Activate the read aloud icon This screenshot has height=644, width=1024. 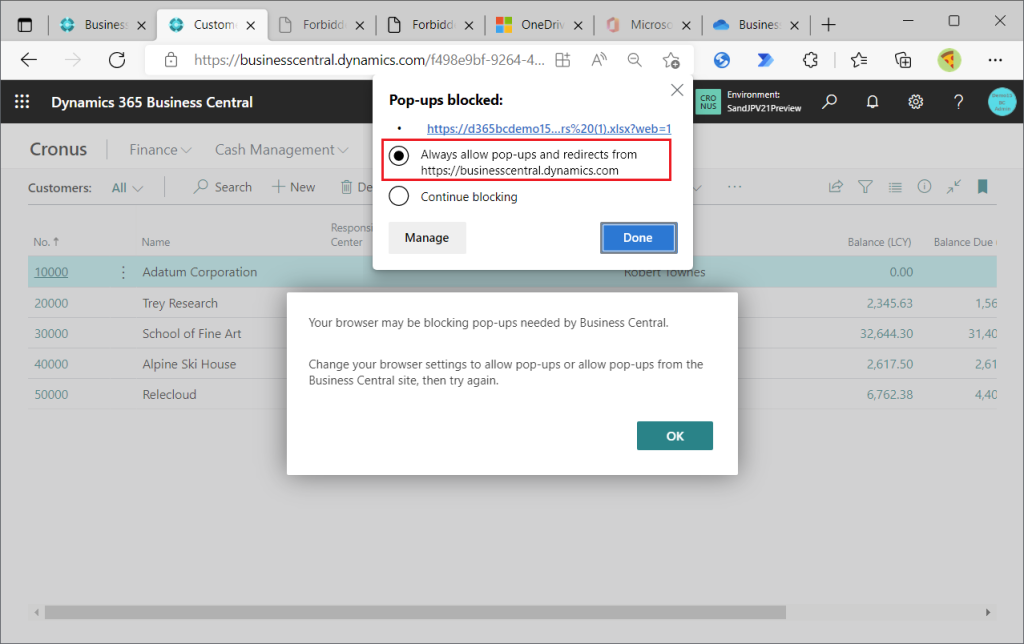point(599,60)
